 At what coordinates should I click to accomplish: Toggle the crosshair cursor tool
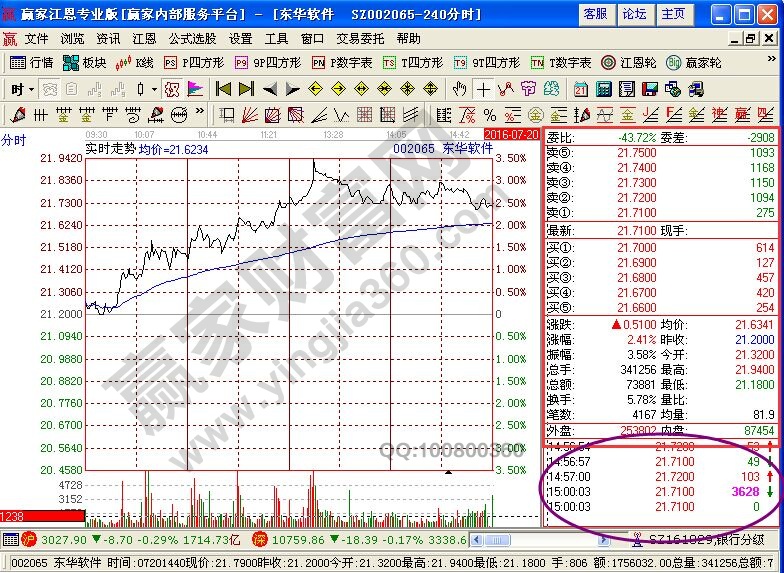(x=484, y=89)
